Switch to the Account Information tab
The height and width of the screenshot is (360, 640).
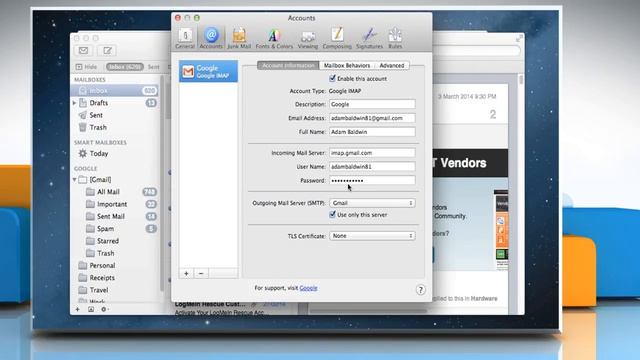click(x=288, y=65)
